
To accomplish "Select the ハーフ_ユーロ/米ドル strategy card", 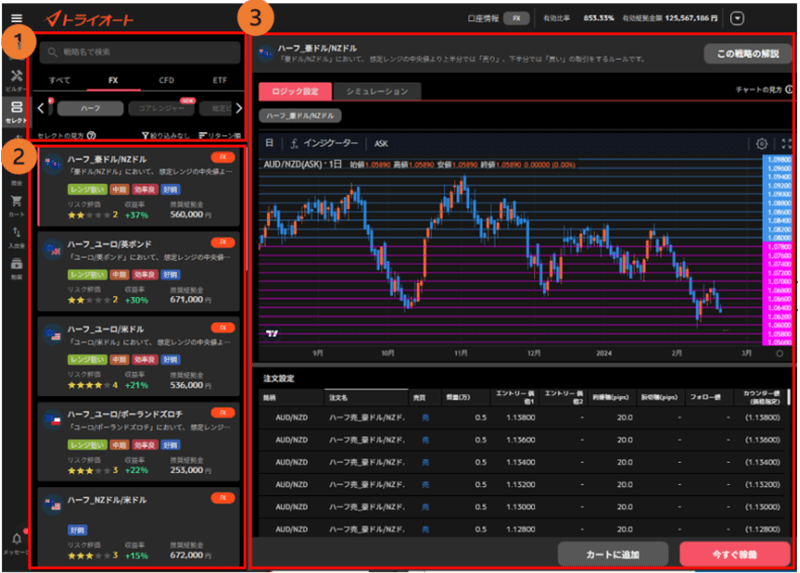I will [139, 356].
